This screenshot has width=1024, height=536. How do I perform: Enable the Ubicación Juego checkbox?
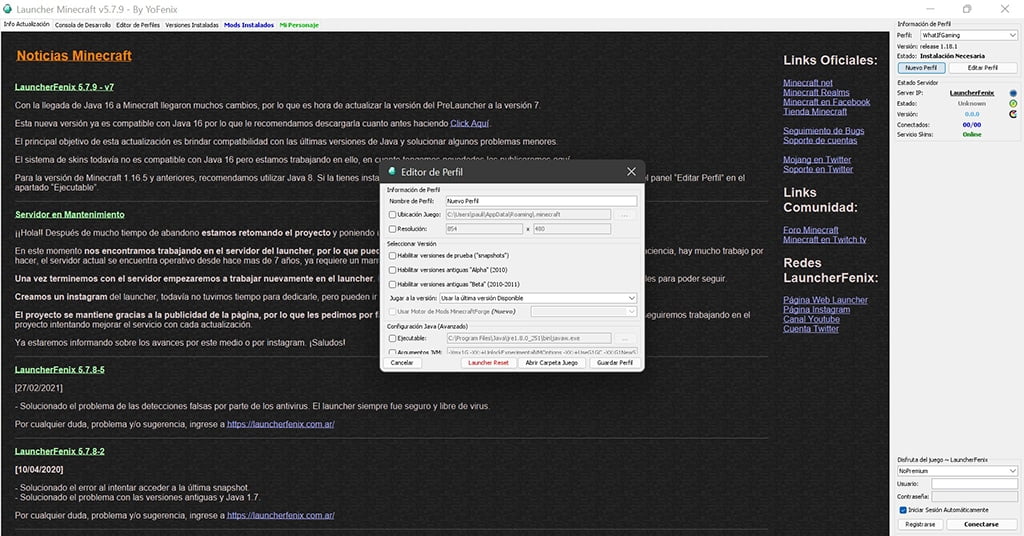tap(392, 215)
